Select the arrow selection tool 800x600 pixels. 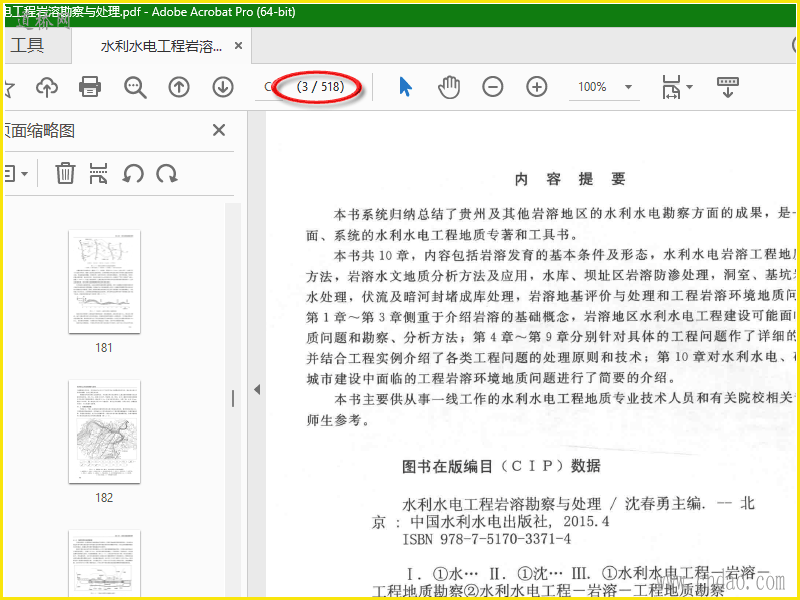click(x=406, y=87)
